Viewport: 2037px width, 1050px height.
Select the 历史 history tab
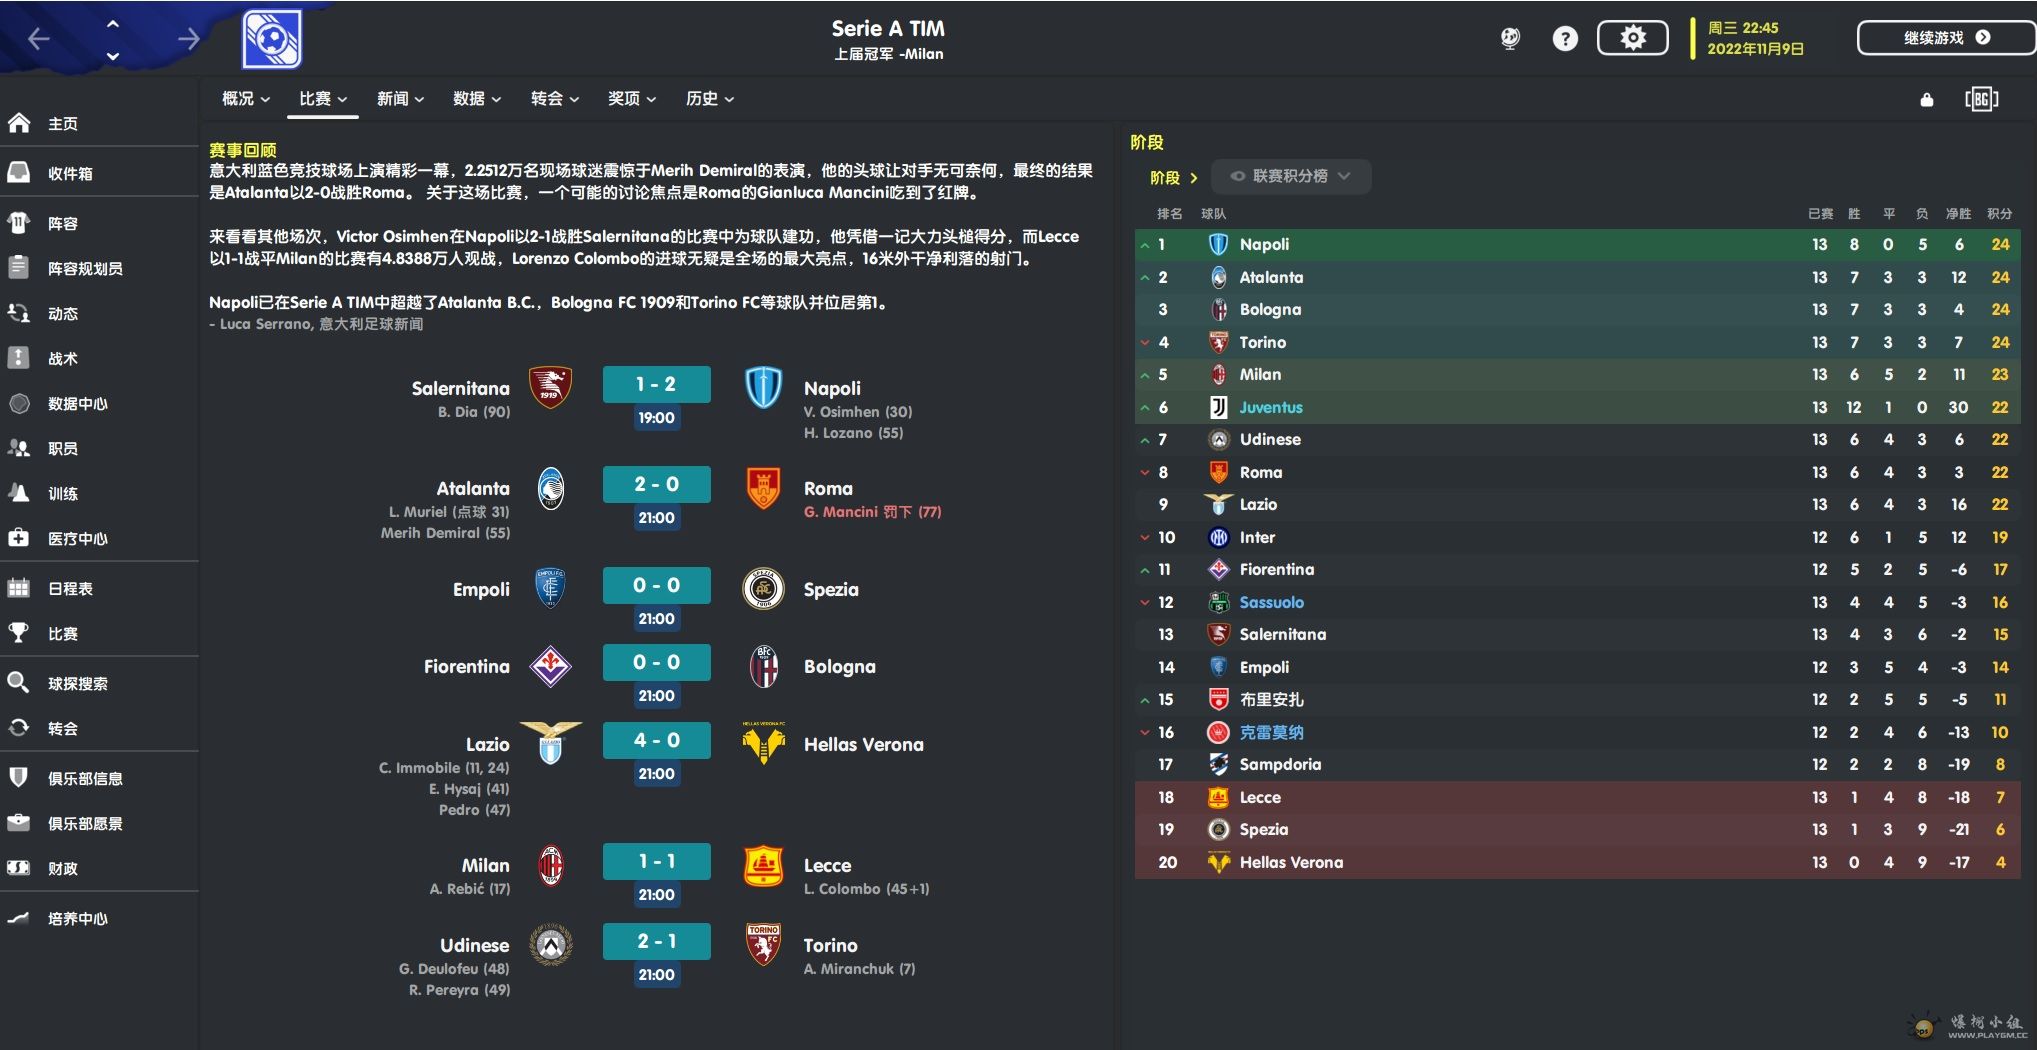(x=710, y=98)
